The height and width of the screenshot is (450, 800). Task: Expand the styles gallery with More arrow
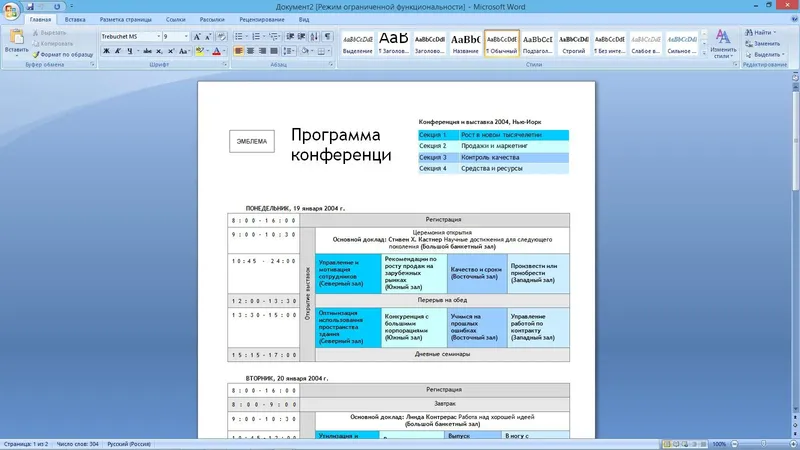click(x=704, y=53)
